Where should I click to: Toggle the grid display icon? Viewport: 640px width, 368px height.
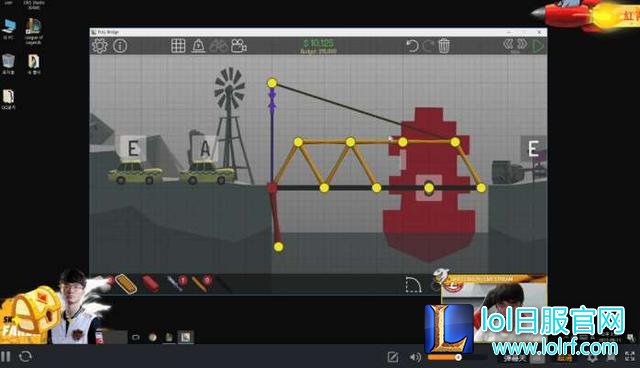click(178, 46)
